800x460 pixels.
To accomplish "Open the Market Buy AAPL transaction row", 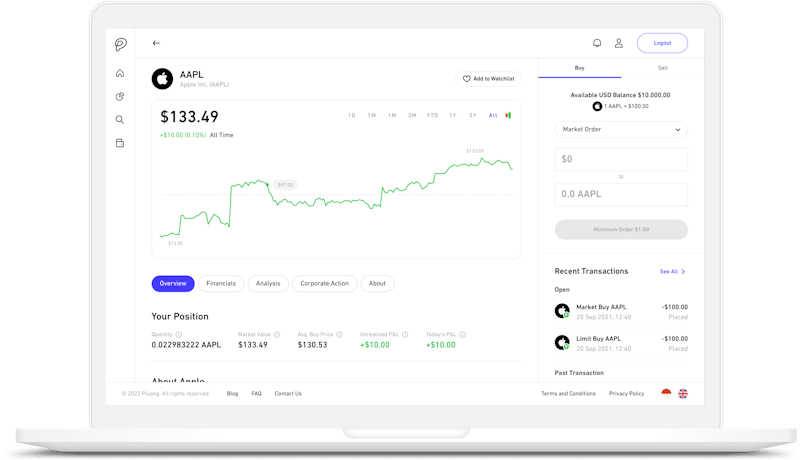I will click(621, 312).
